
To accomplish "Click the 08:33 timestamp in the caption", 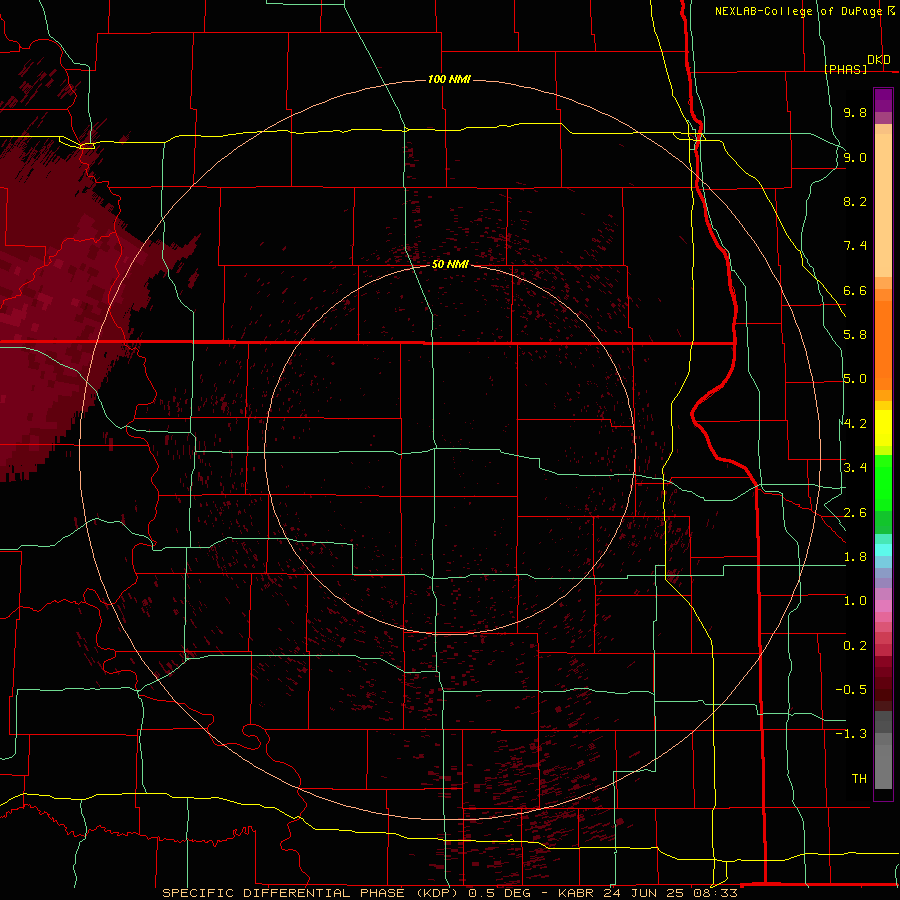I will pyautogui.click(x=717, y=893).
